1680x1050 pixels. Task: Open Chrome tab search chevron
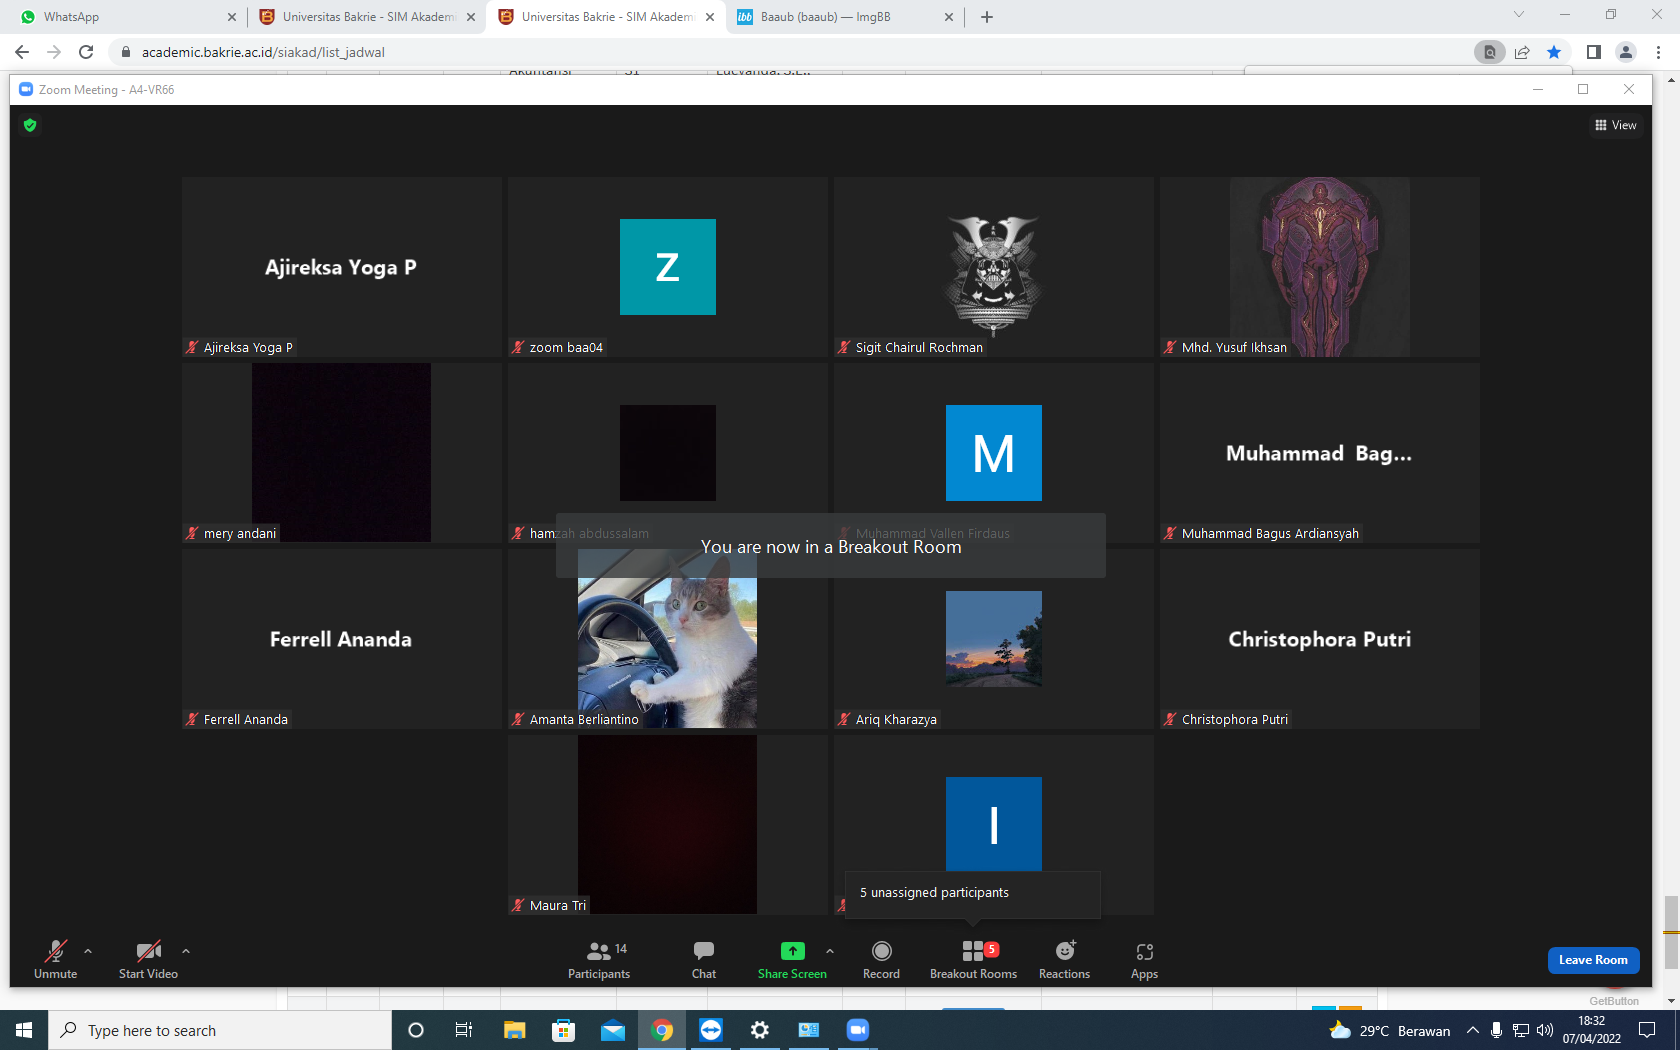1519,15
